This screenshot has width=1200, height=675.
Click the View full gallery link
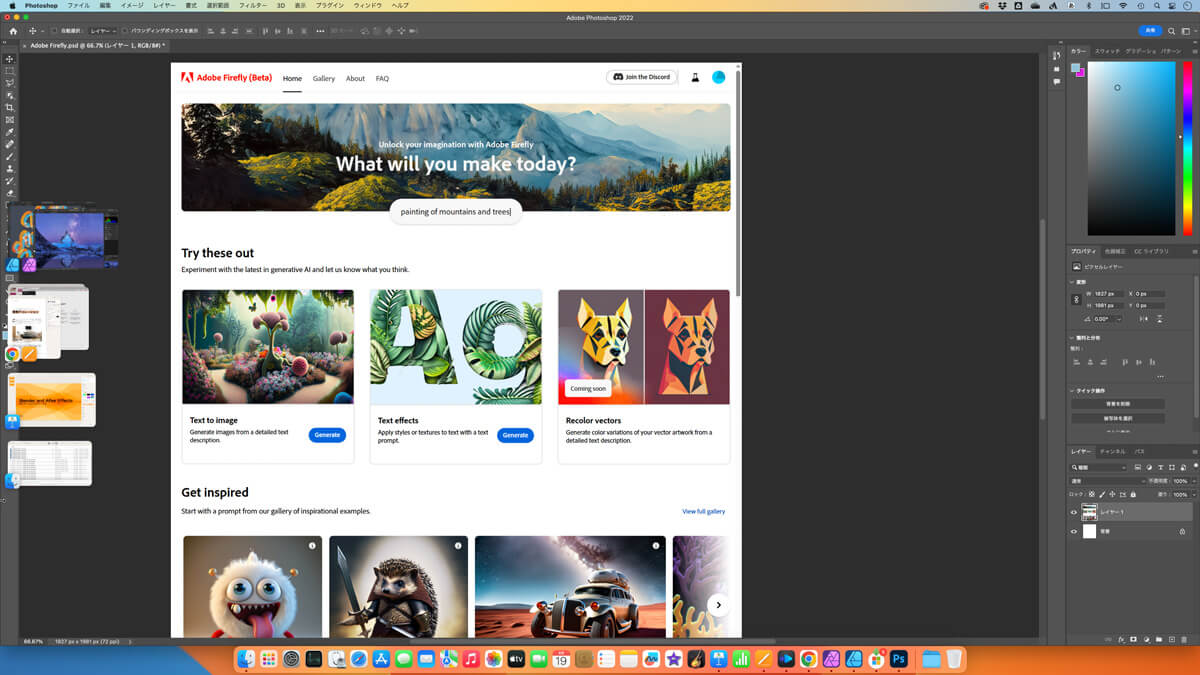704,511
